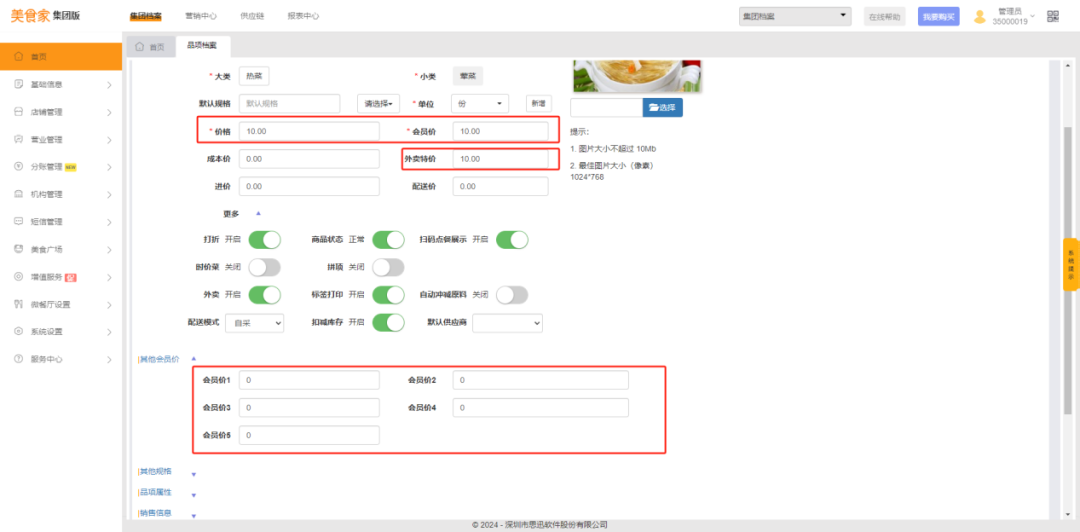Enable the 自动冲减原料 switch
The image size is (1080, 532).
[512, 295]
